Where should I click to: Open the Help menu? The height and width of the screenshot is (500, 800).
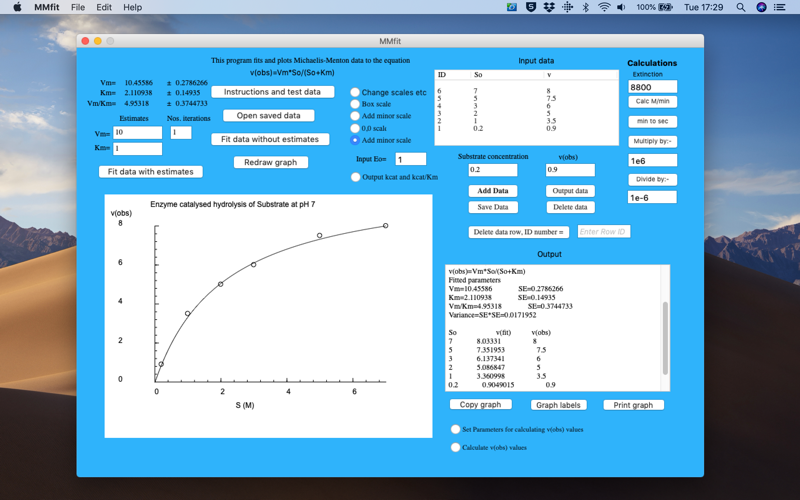click(x=132, y=7)
